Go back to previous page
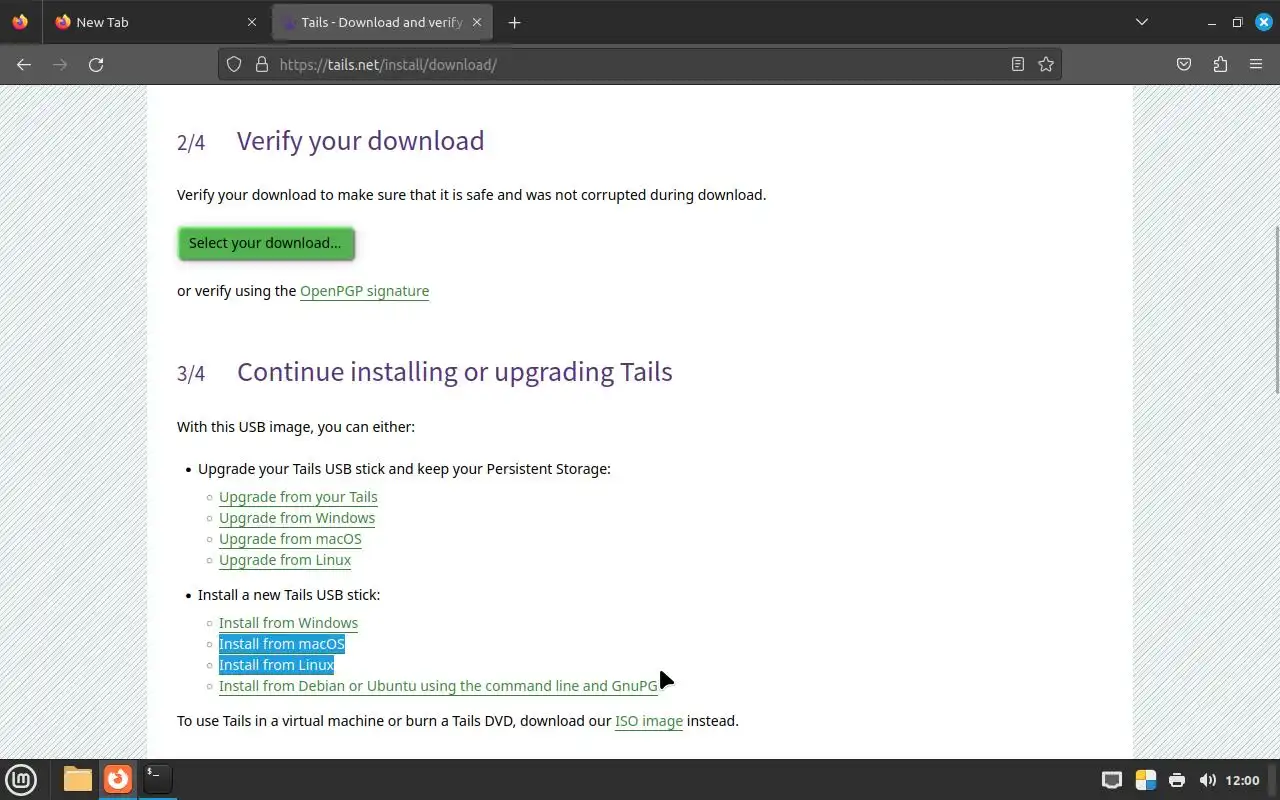Image resolution: width=1280 pixels, height=800 pixels. click(x=24, y=64)
